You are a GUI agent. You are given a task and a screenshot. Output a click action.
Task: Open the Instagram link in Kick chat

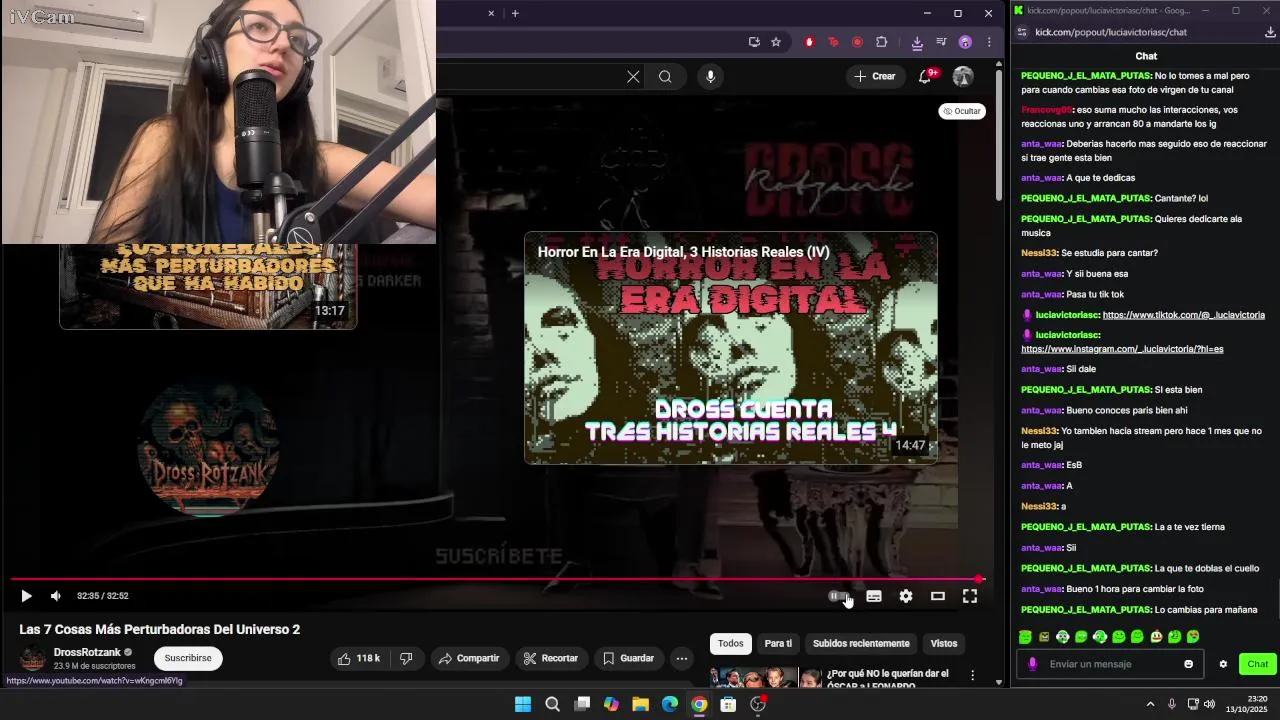point(1122,349)
